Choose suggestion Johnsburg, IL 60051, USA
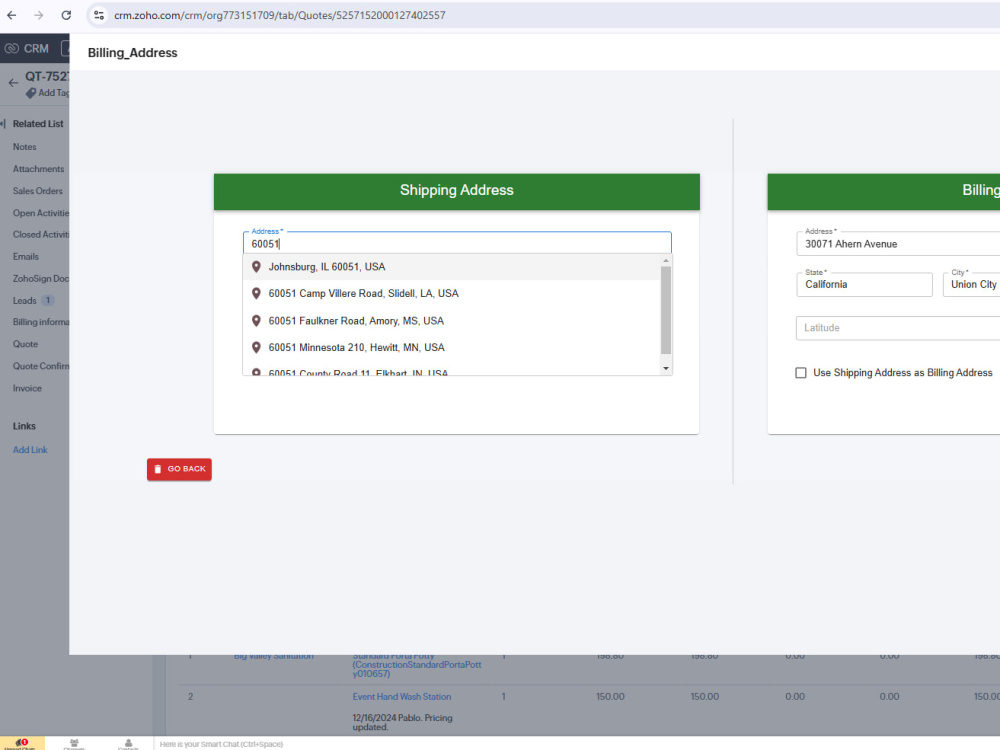1000x750 pixels. [x=452, y=267]
